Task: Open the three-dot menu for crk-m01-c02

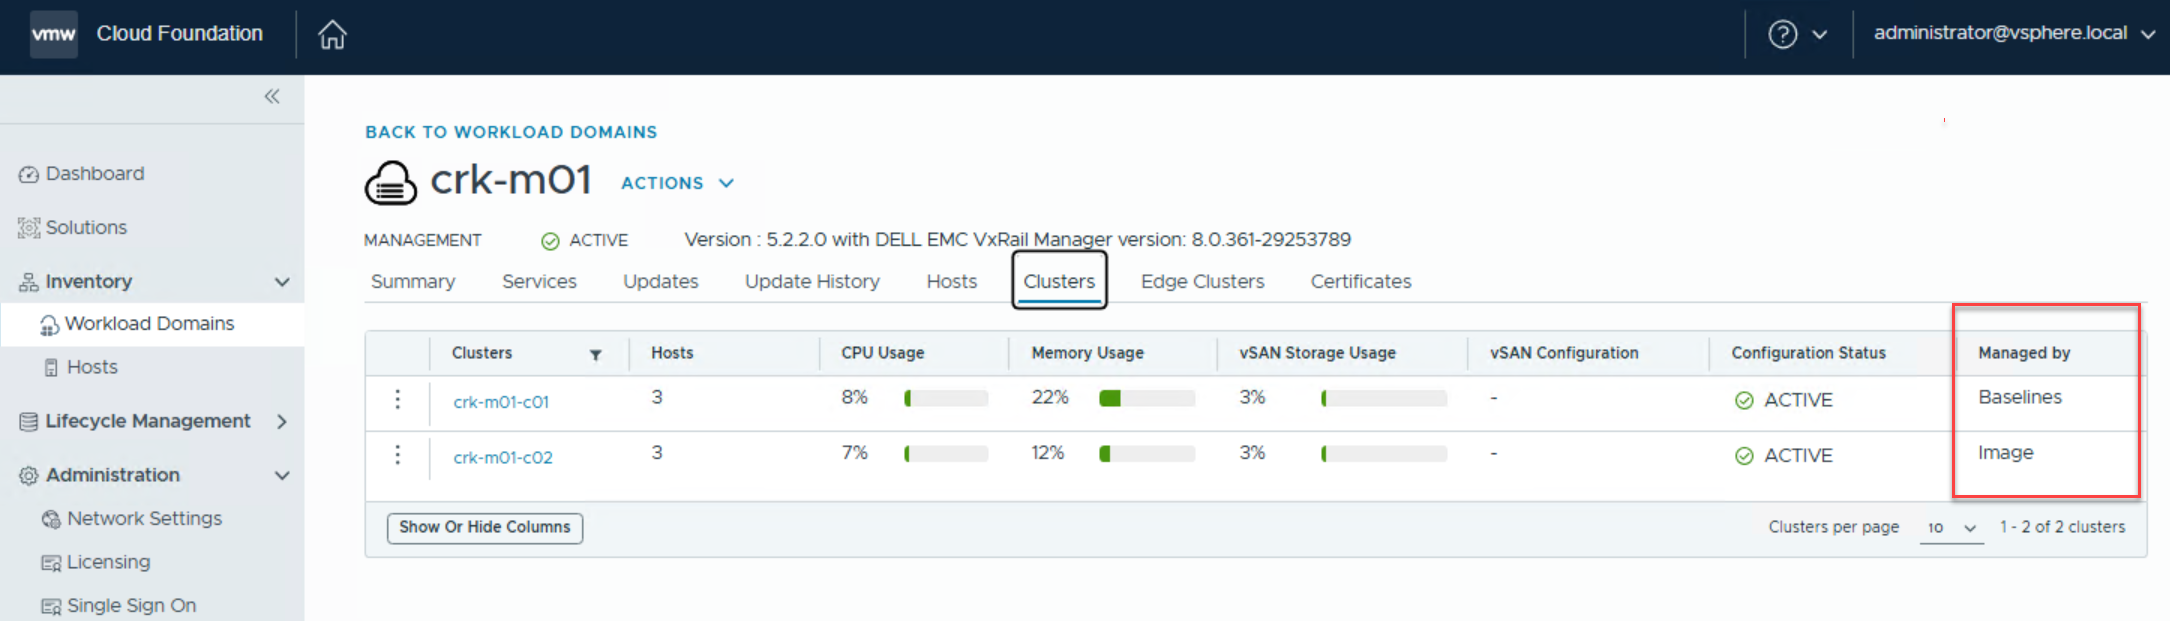Action: coord(398,455)
